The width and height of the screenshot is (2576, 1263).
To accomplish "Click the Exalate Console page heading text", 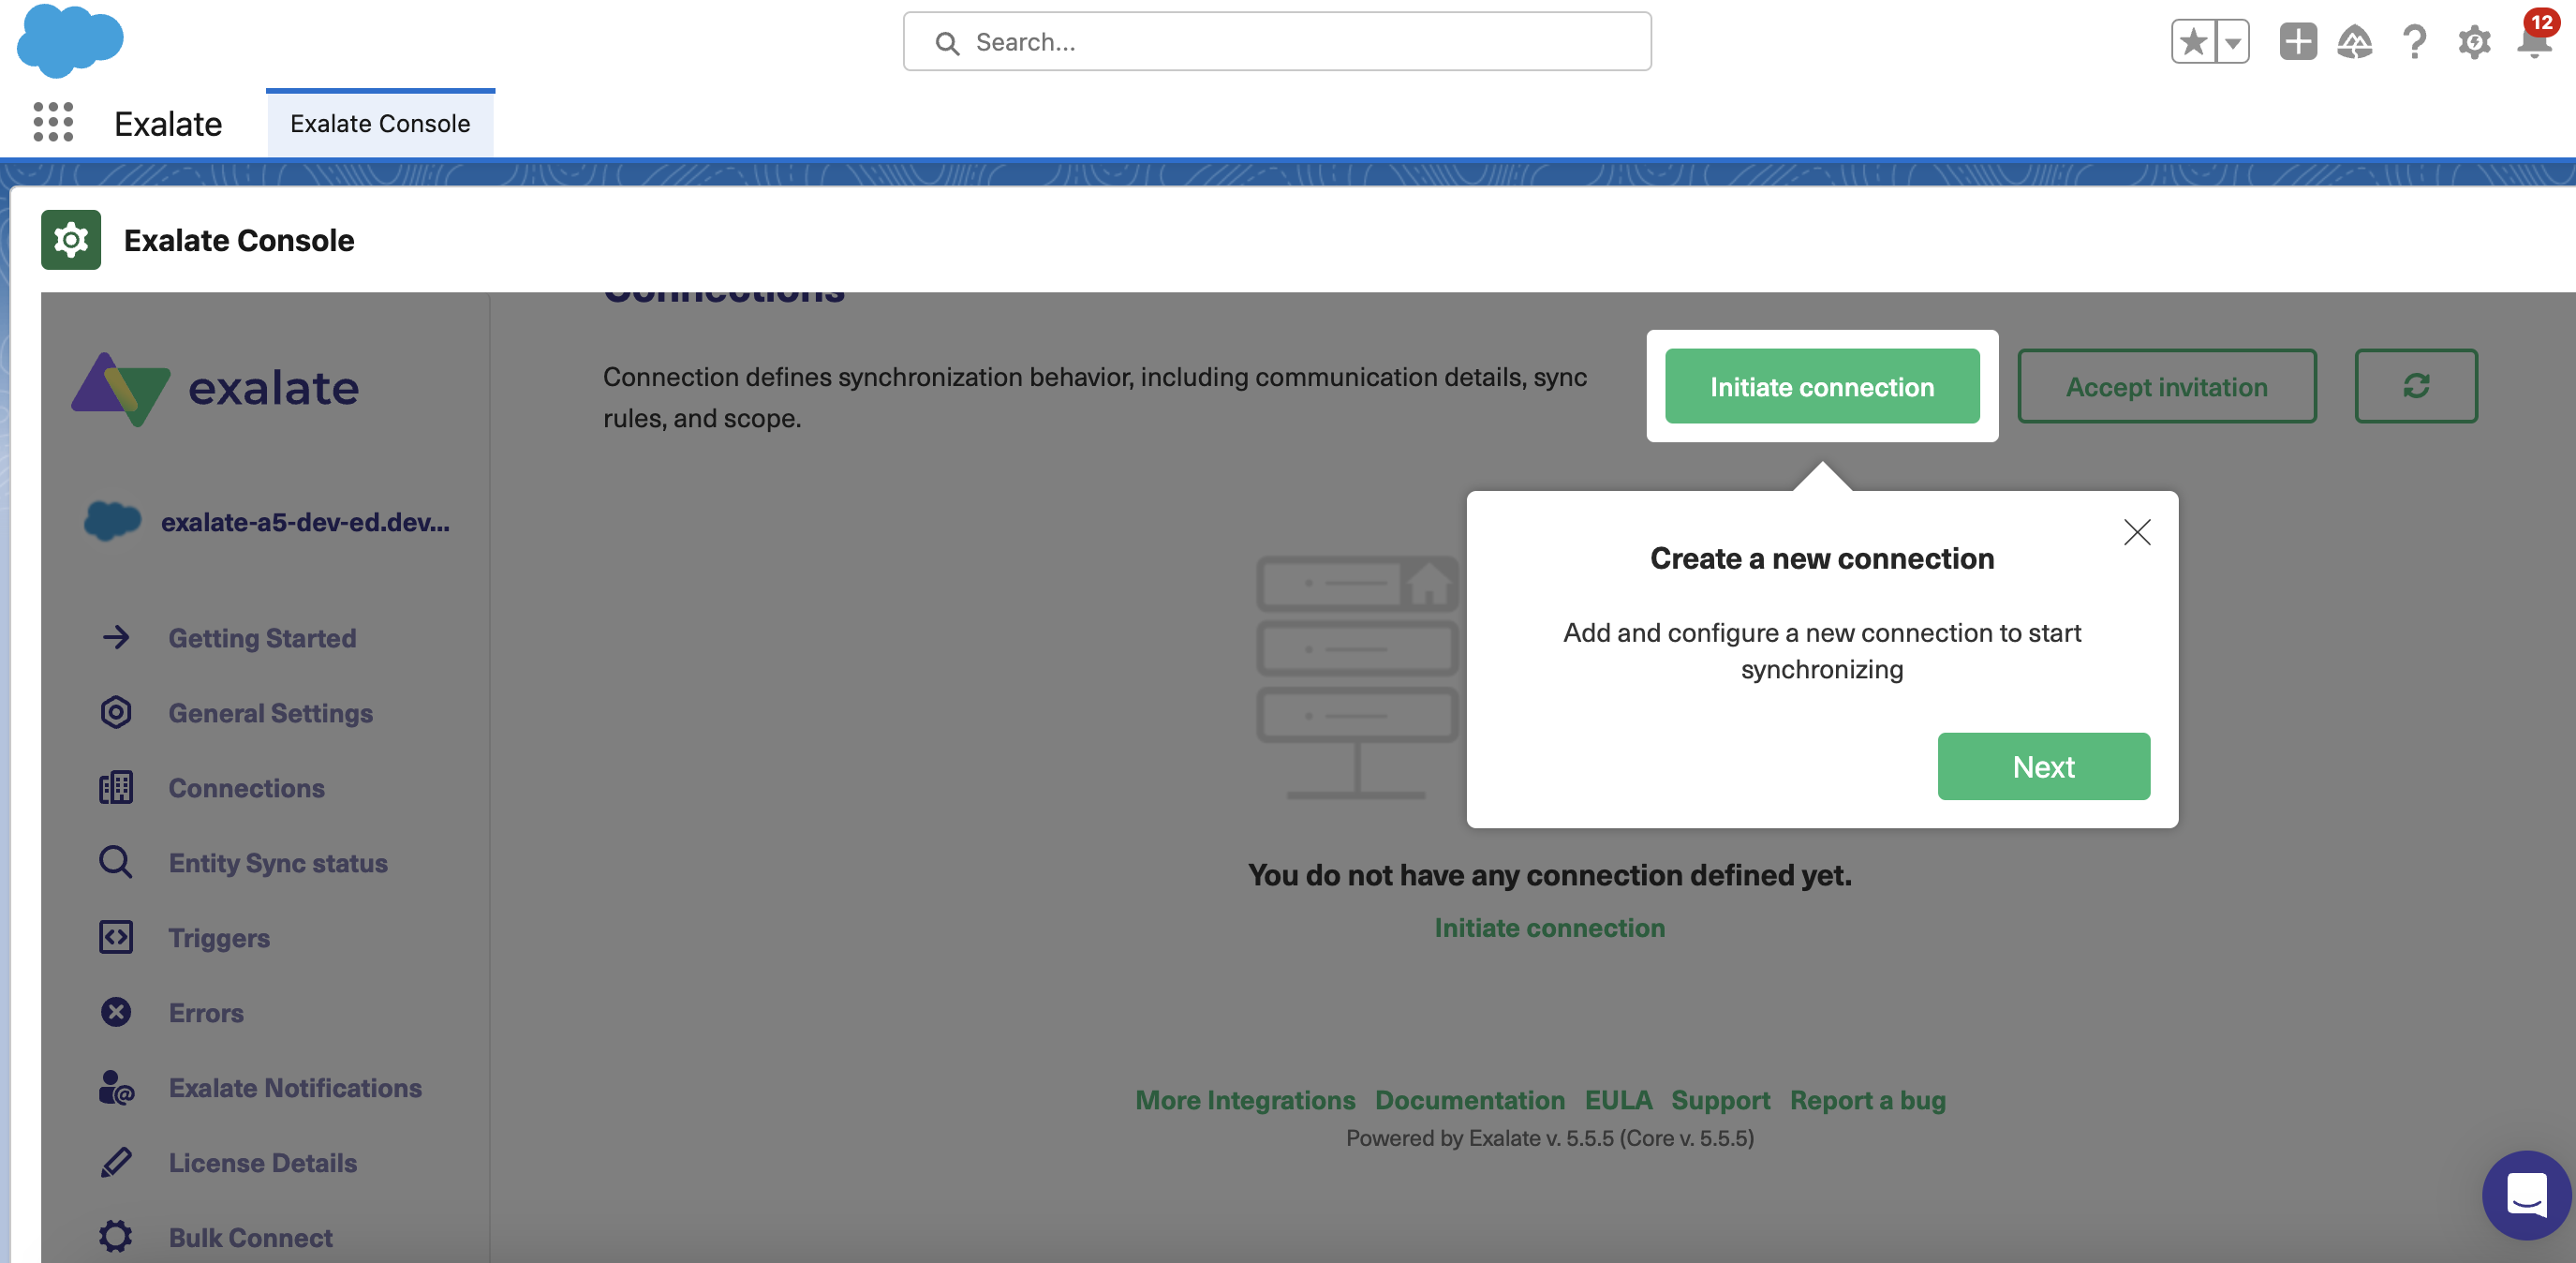I will pyautogui.click(x=239, y=240).
